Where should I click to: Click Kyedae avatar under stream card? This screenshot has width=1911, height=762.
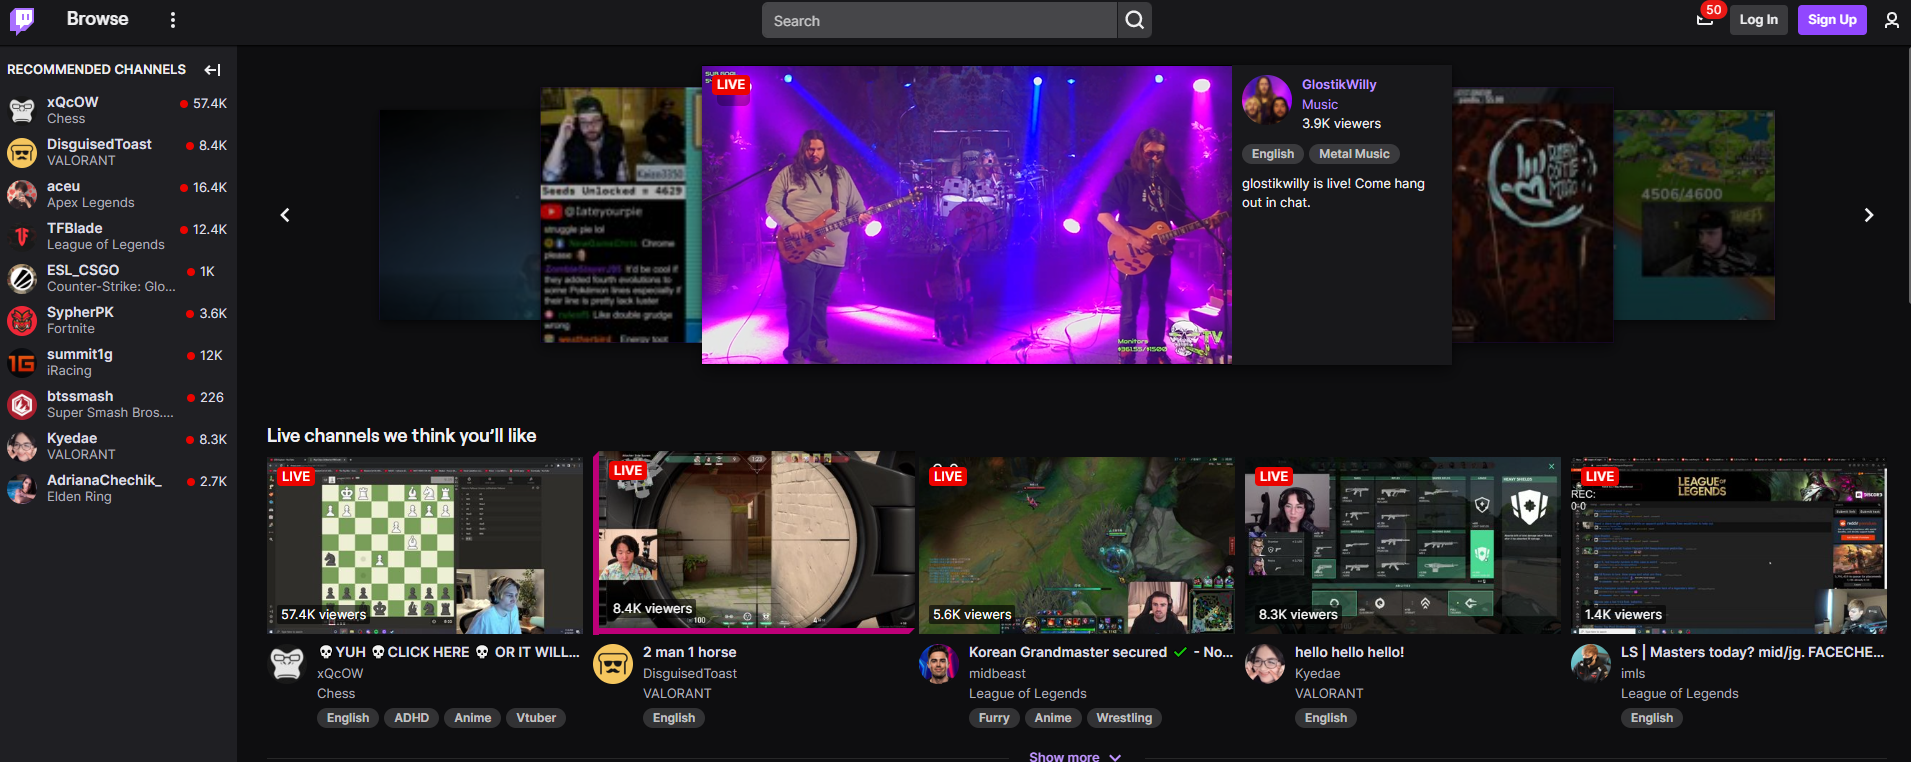coord(1265,664)
